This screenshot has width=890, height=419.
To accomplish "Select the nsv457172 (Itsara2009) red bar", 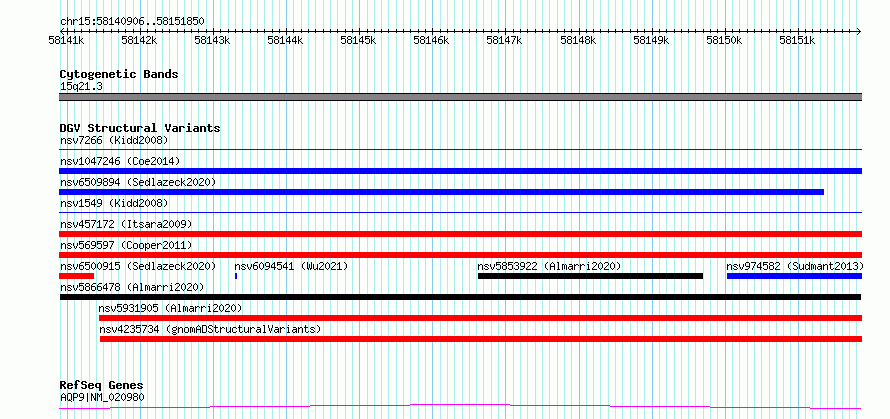I will coord(460,234).
